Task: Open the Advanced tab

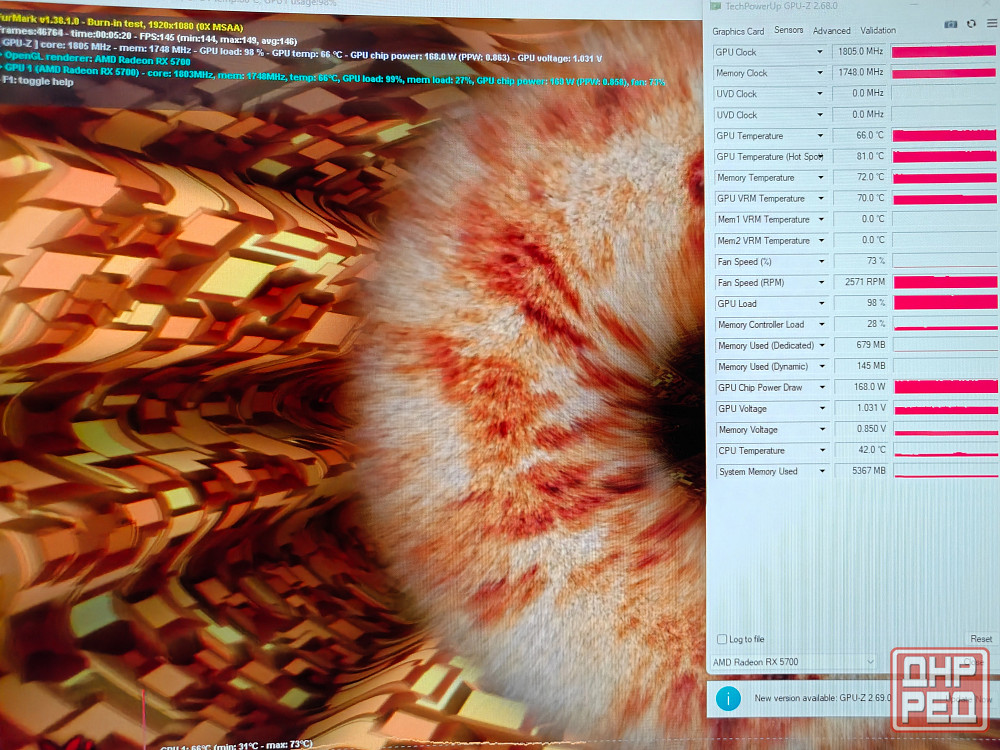Action: [831, 31]
